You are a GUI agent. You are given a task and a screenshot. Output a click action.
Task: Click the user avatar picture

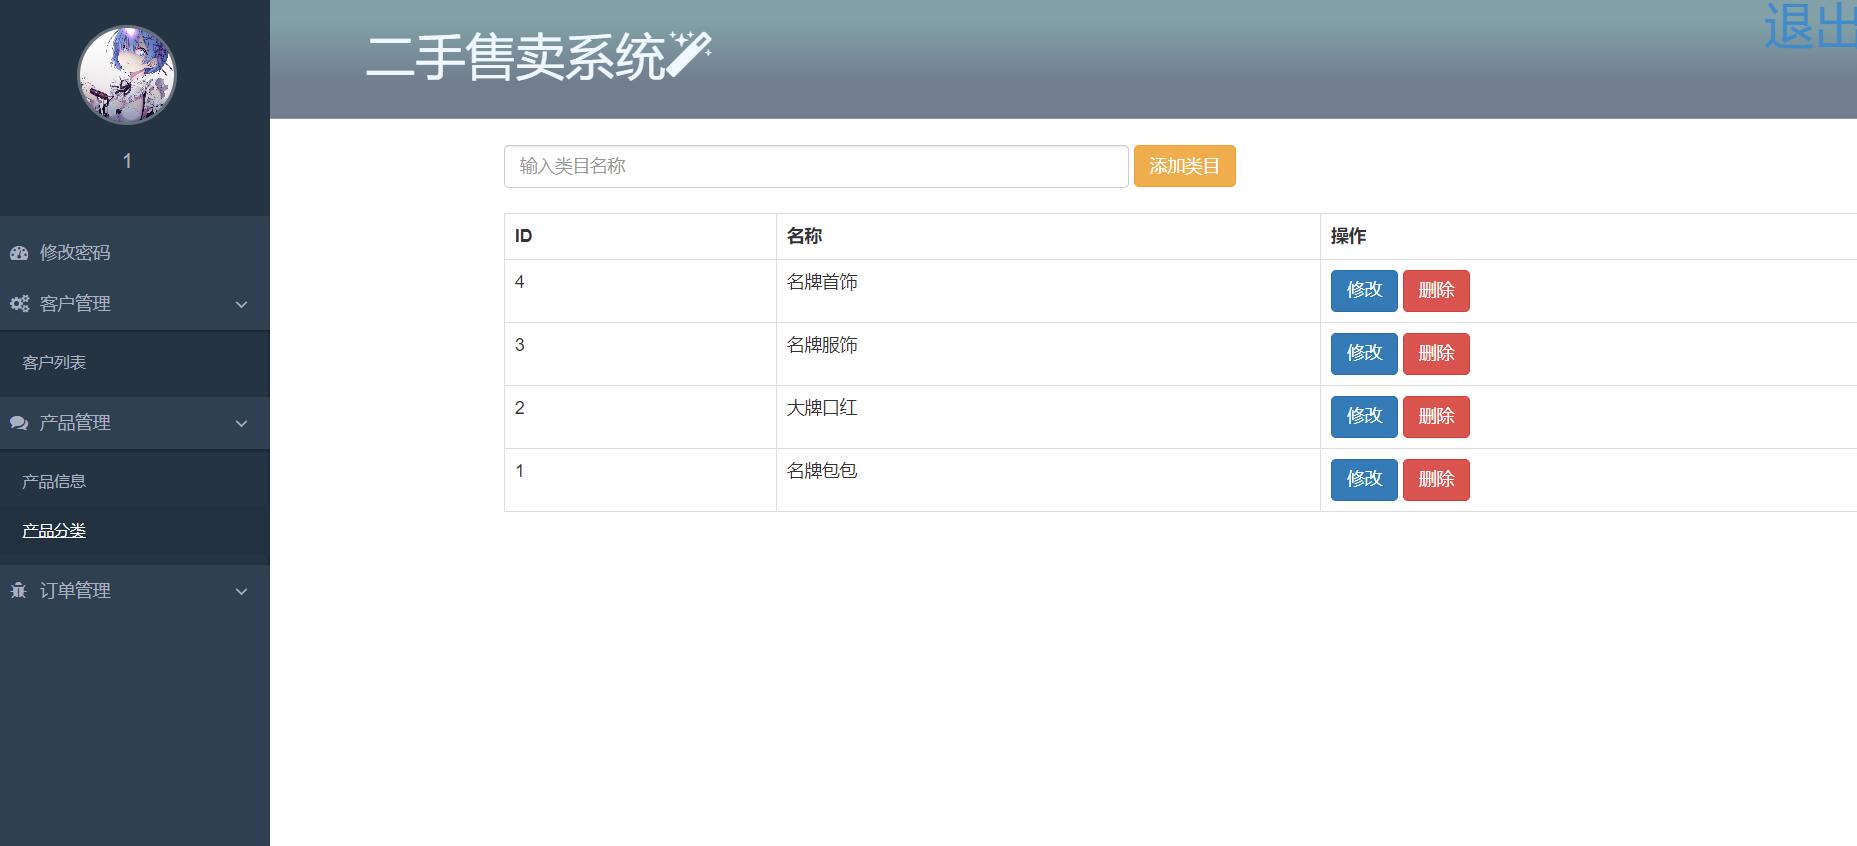tap(127, 75)
